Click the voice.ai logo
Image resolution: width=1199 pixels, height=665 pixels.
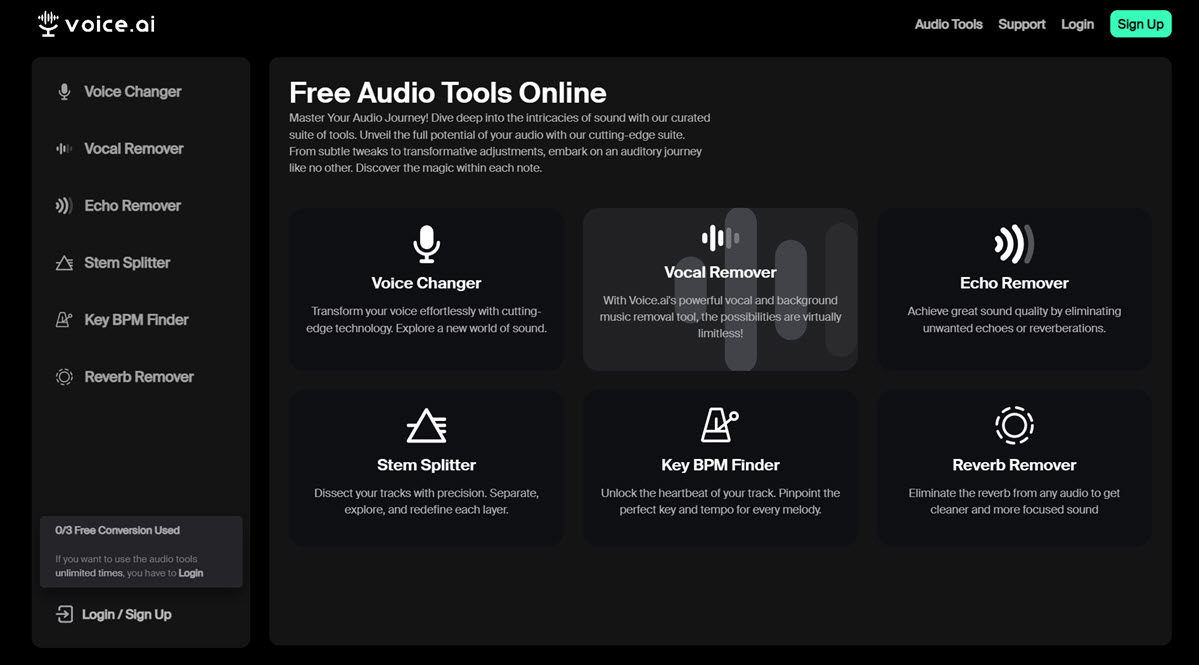pos(94,23)
